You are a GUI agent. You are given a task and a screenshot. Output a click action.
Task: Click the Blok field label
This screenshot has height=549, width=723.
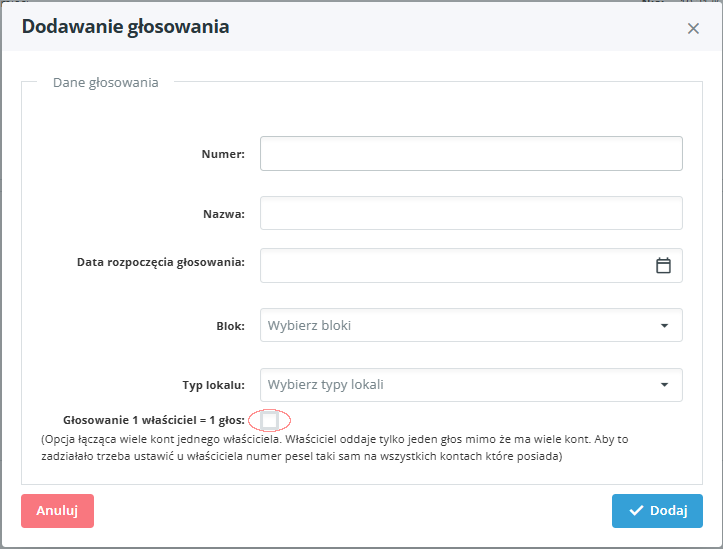tap(230, 325)
